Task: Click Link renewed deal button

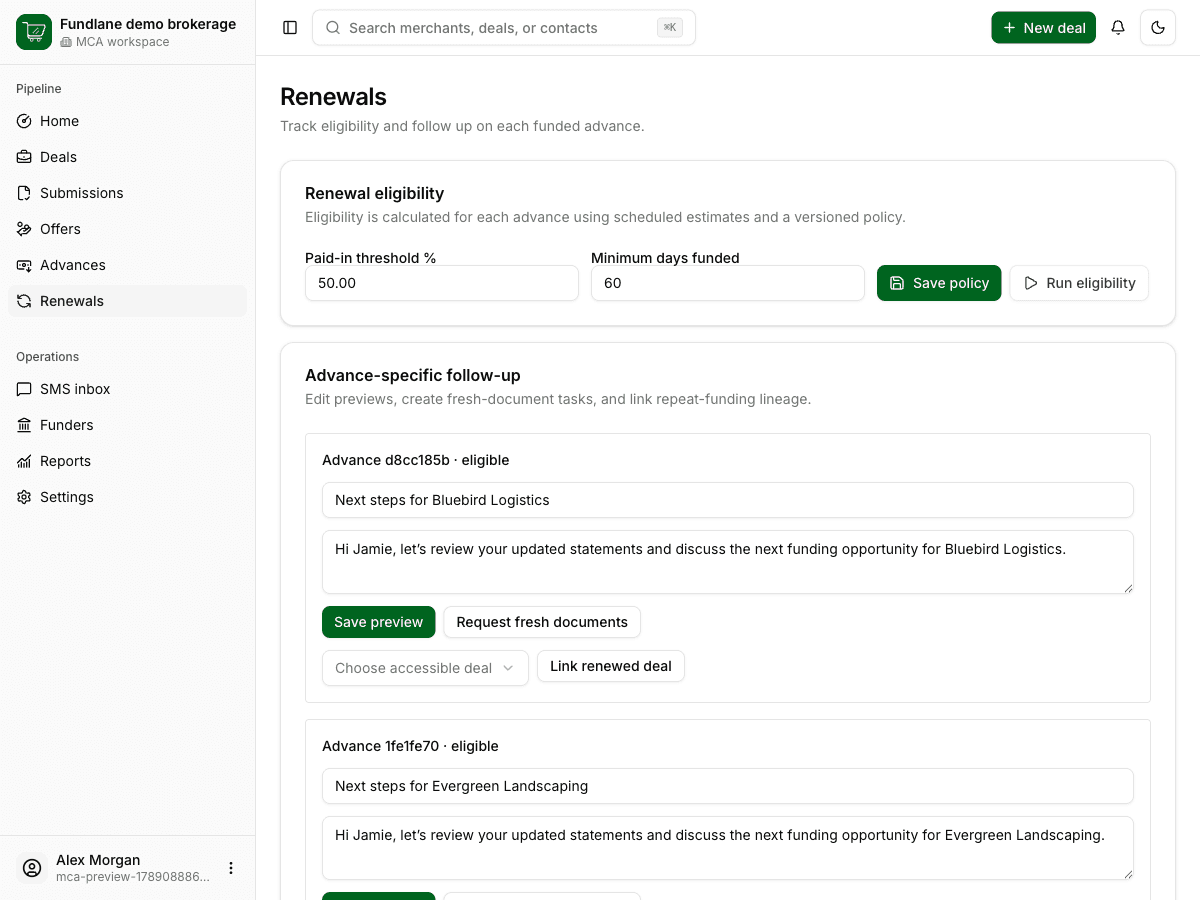Action: point(611,666)
